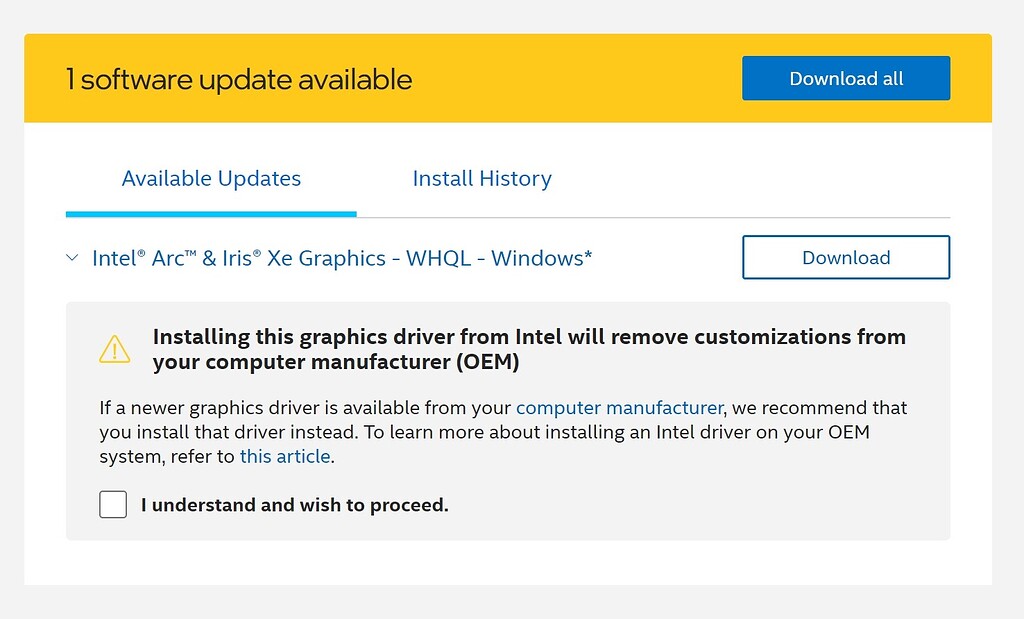Open the disclosure arrow beside the driver name
1024x619 pixels.
71,257
